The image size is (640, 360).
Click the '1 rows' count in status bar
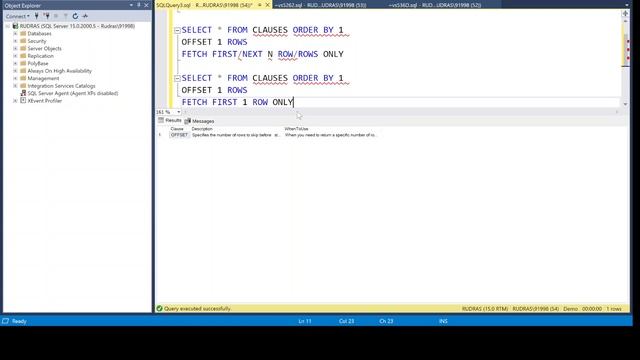coord(614,309)
